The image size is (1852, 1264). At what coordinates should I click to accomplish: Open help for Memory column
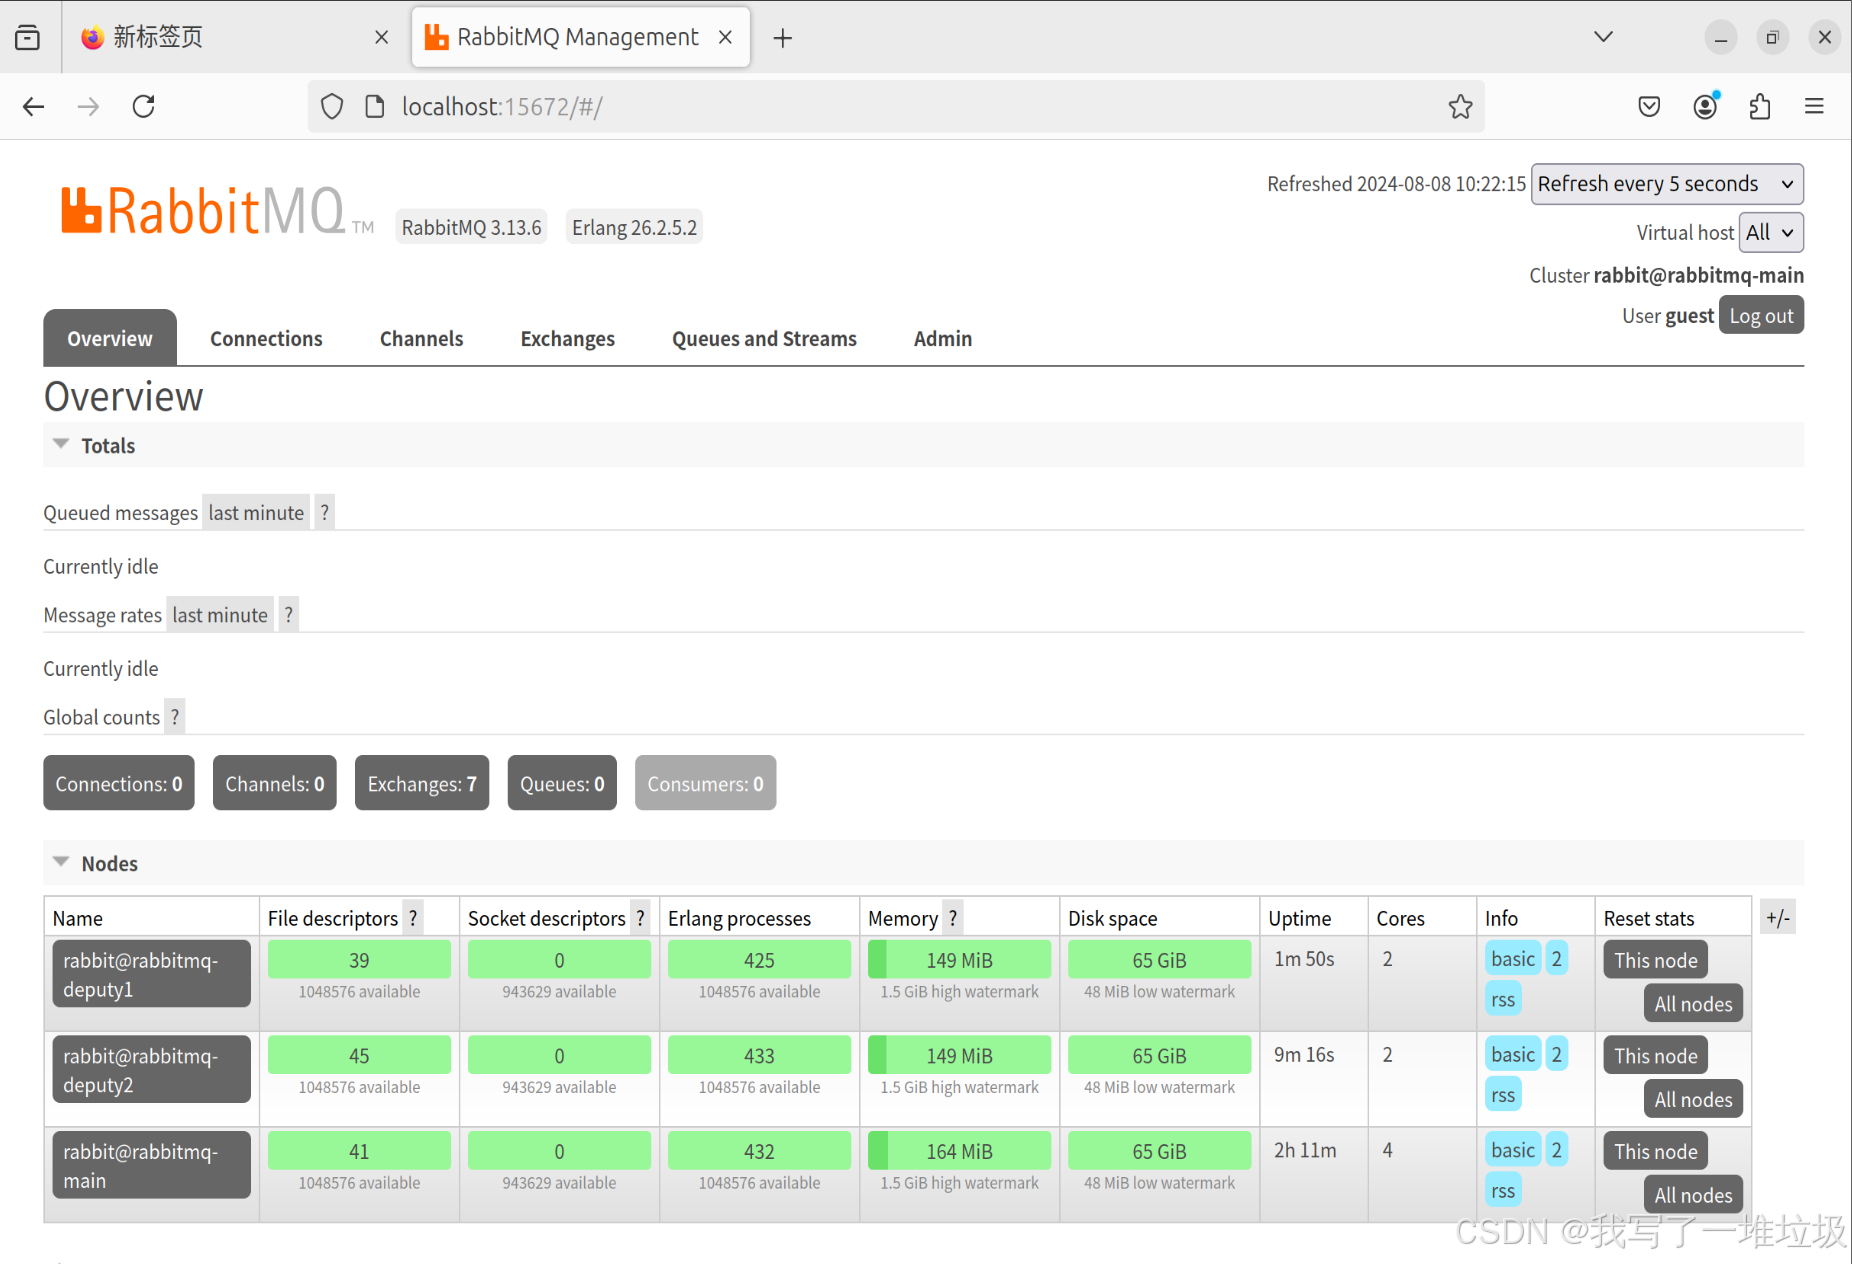(x=953, y=918)
